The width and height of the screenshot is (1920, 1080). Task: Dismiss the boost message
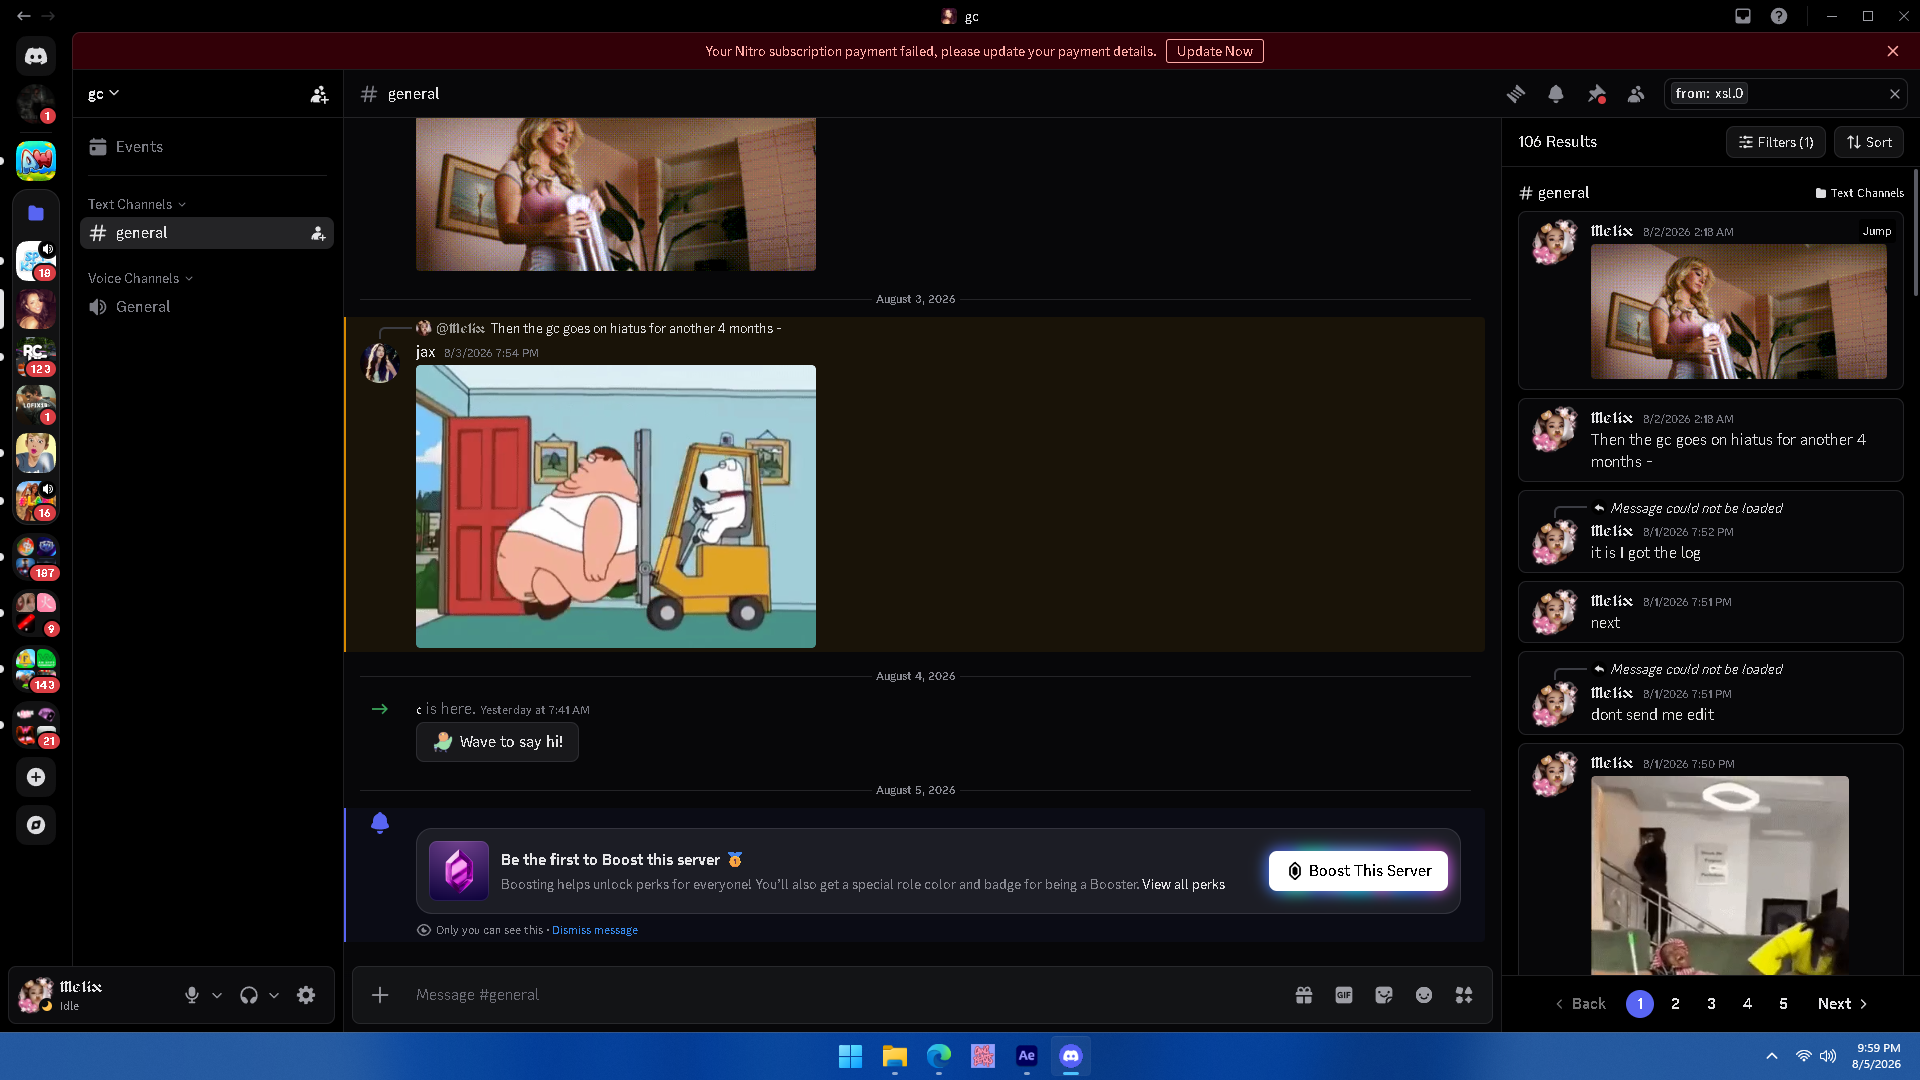[595, 930]
